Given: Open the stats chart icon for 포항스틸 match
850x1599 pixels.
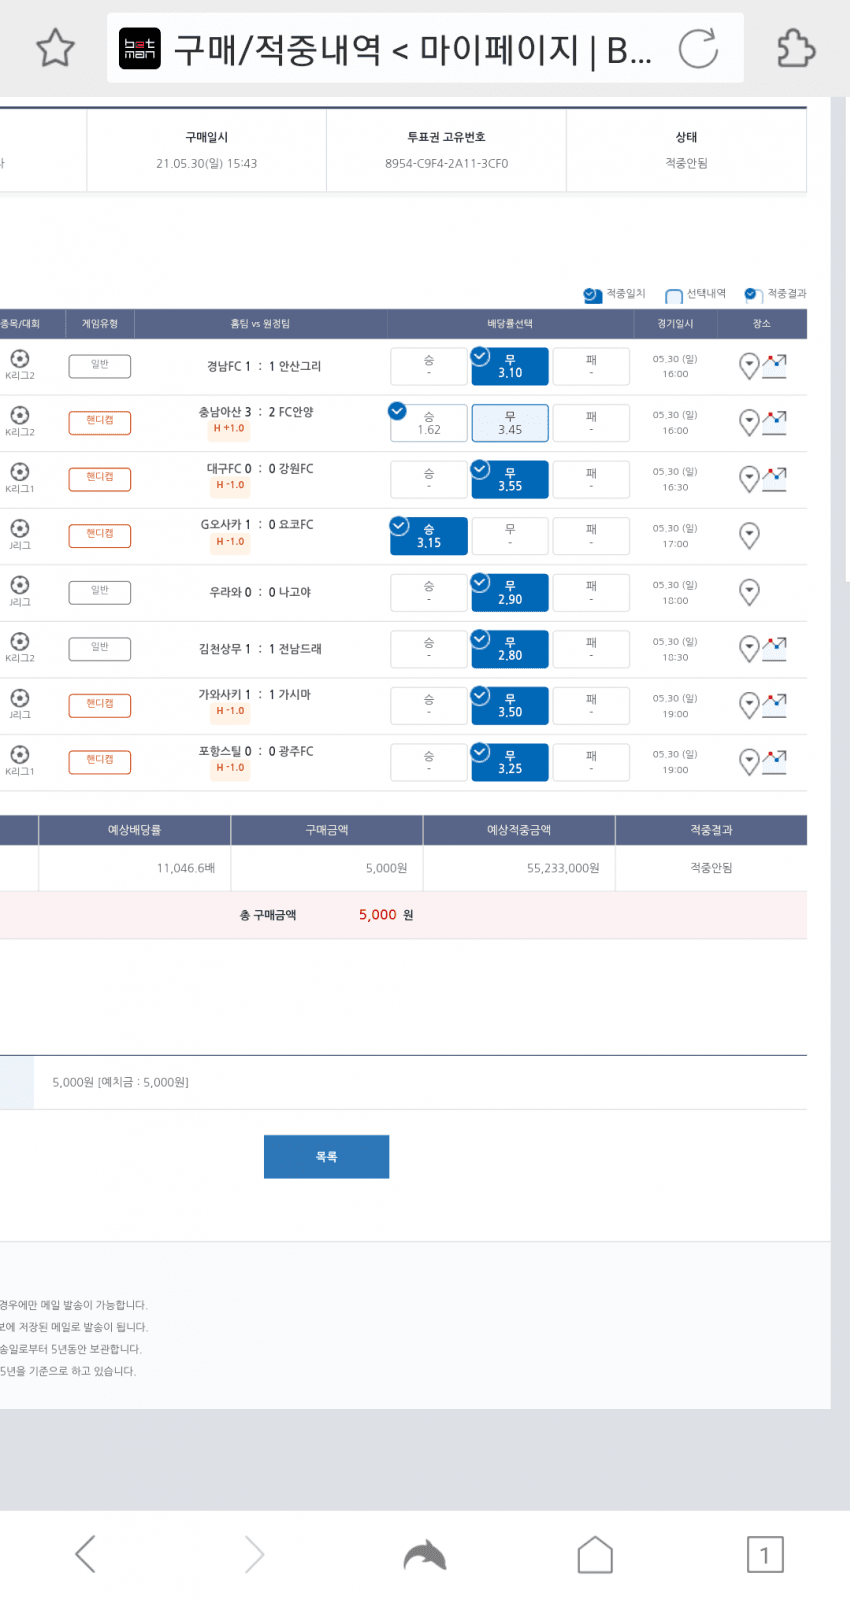Looking at the screenshot, I should point(774,762).
